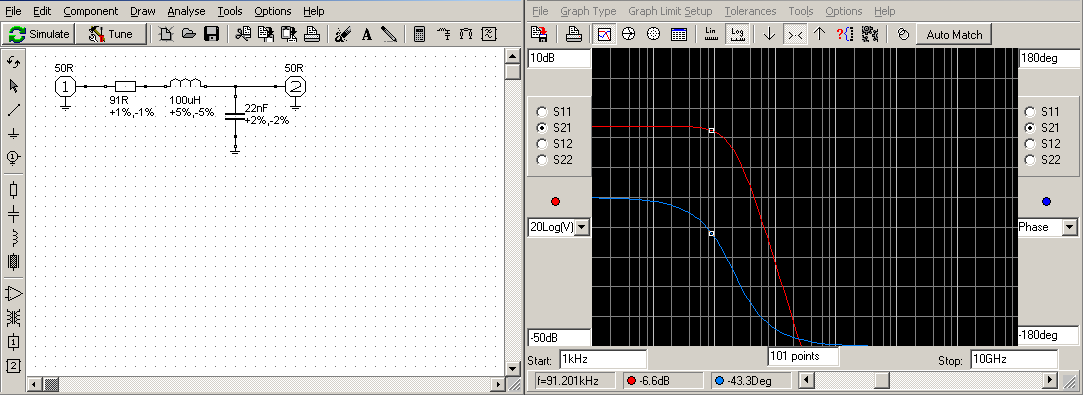Place a transformer component
The height and width of the screenshot is (395, 1083).
[13, 318]
